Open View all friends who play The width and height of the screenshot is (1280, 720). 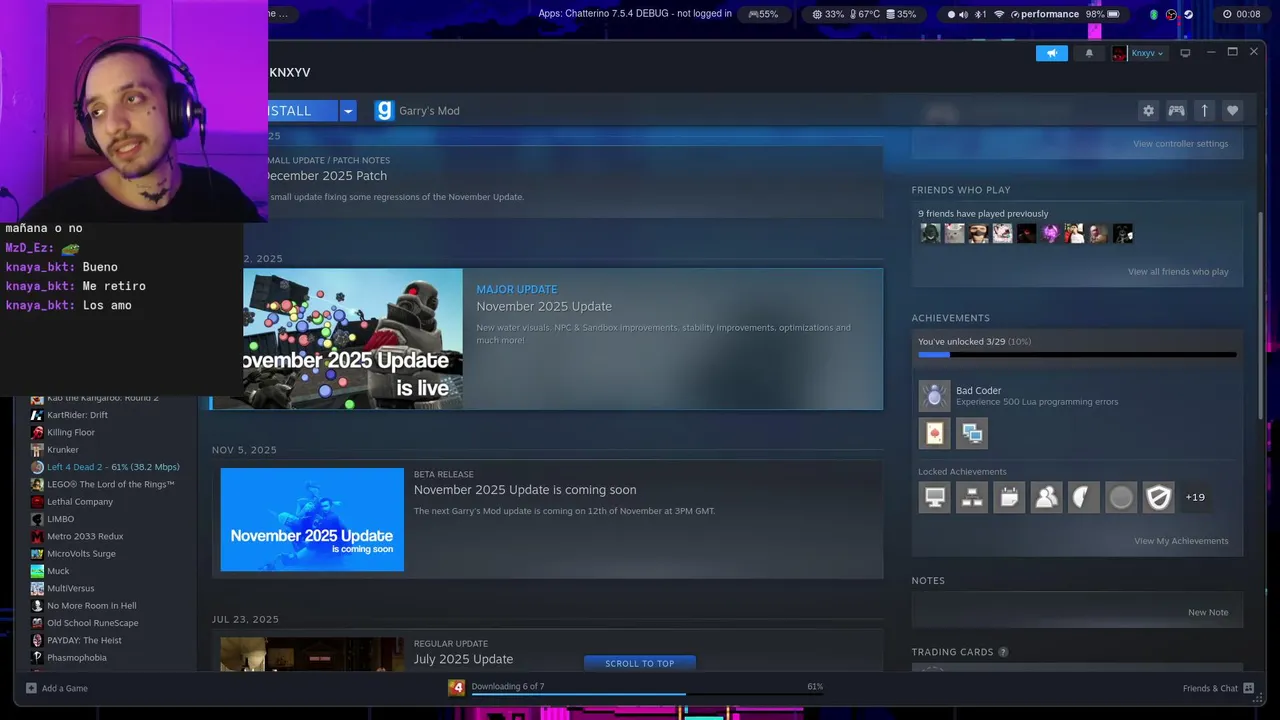pos(1178,272)
